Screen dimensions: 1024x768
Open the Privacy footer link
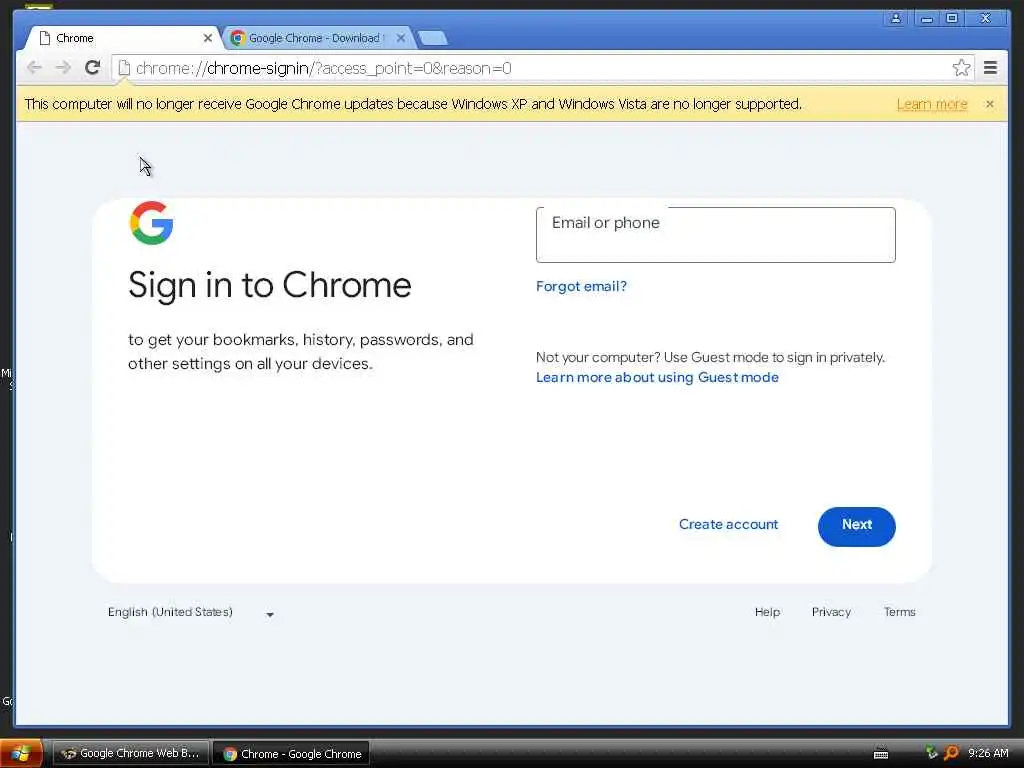[x=831, y=612]
